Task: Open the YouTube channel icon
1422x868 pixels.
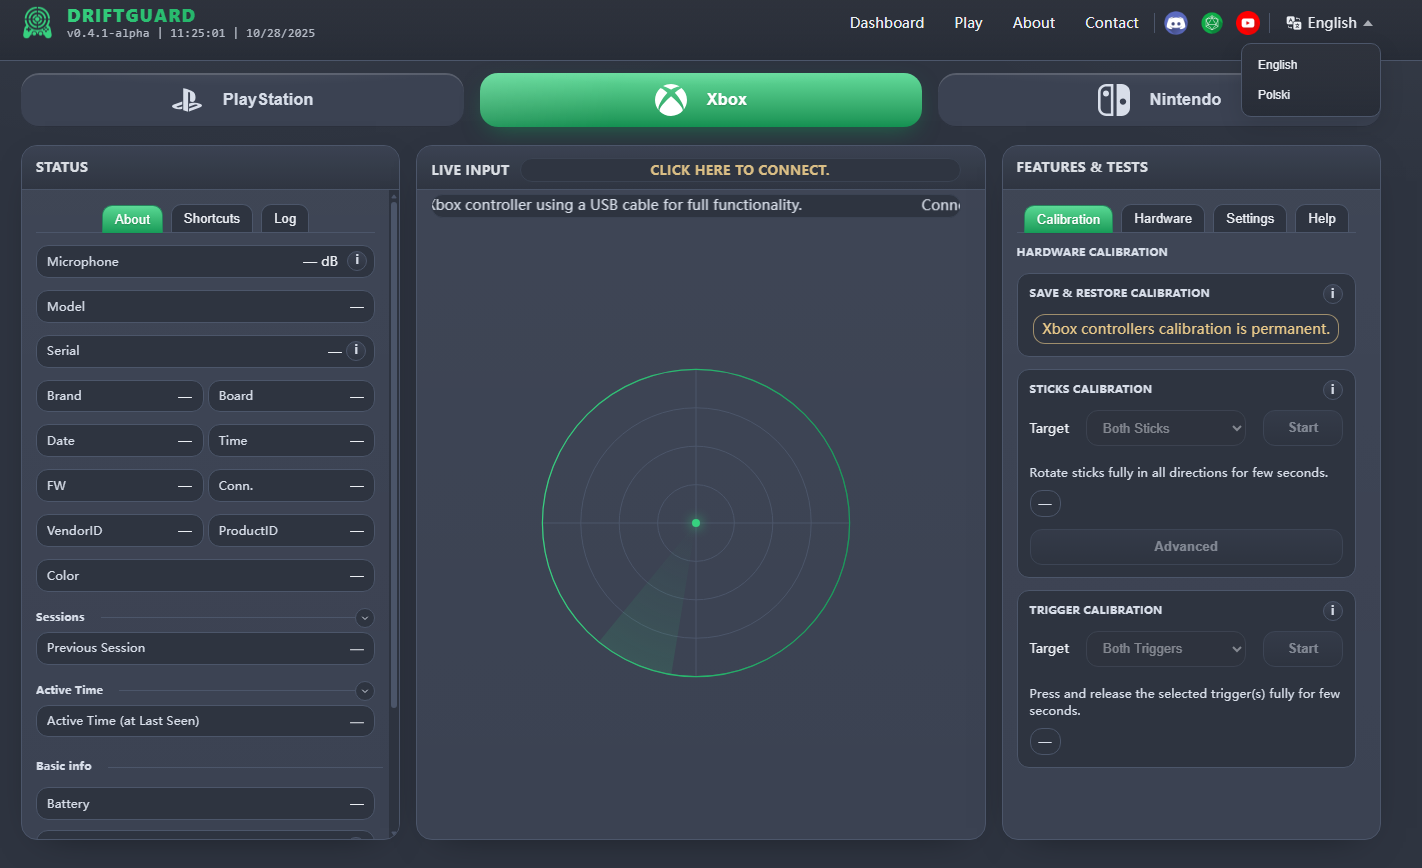Action: [x=1247, y=23]
